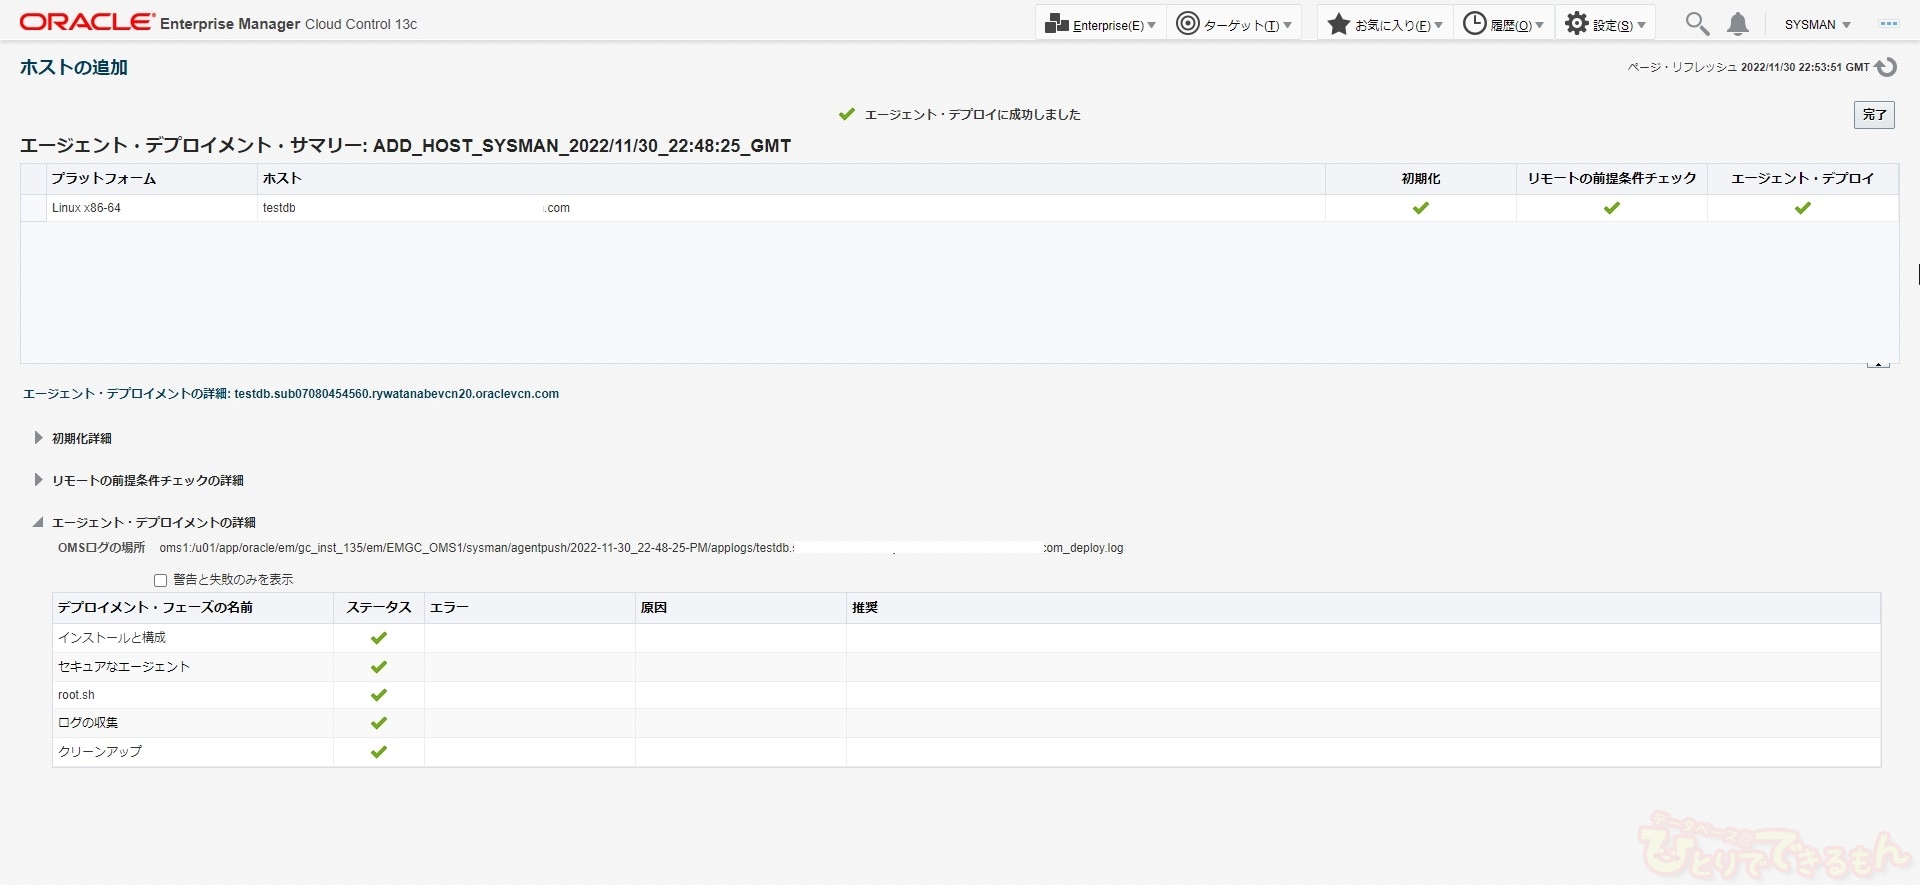Screen dimensions: 1920x885
Task: Click the ホスト column header
Action: (x=282, y=179)
